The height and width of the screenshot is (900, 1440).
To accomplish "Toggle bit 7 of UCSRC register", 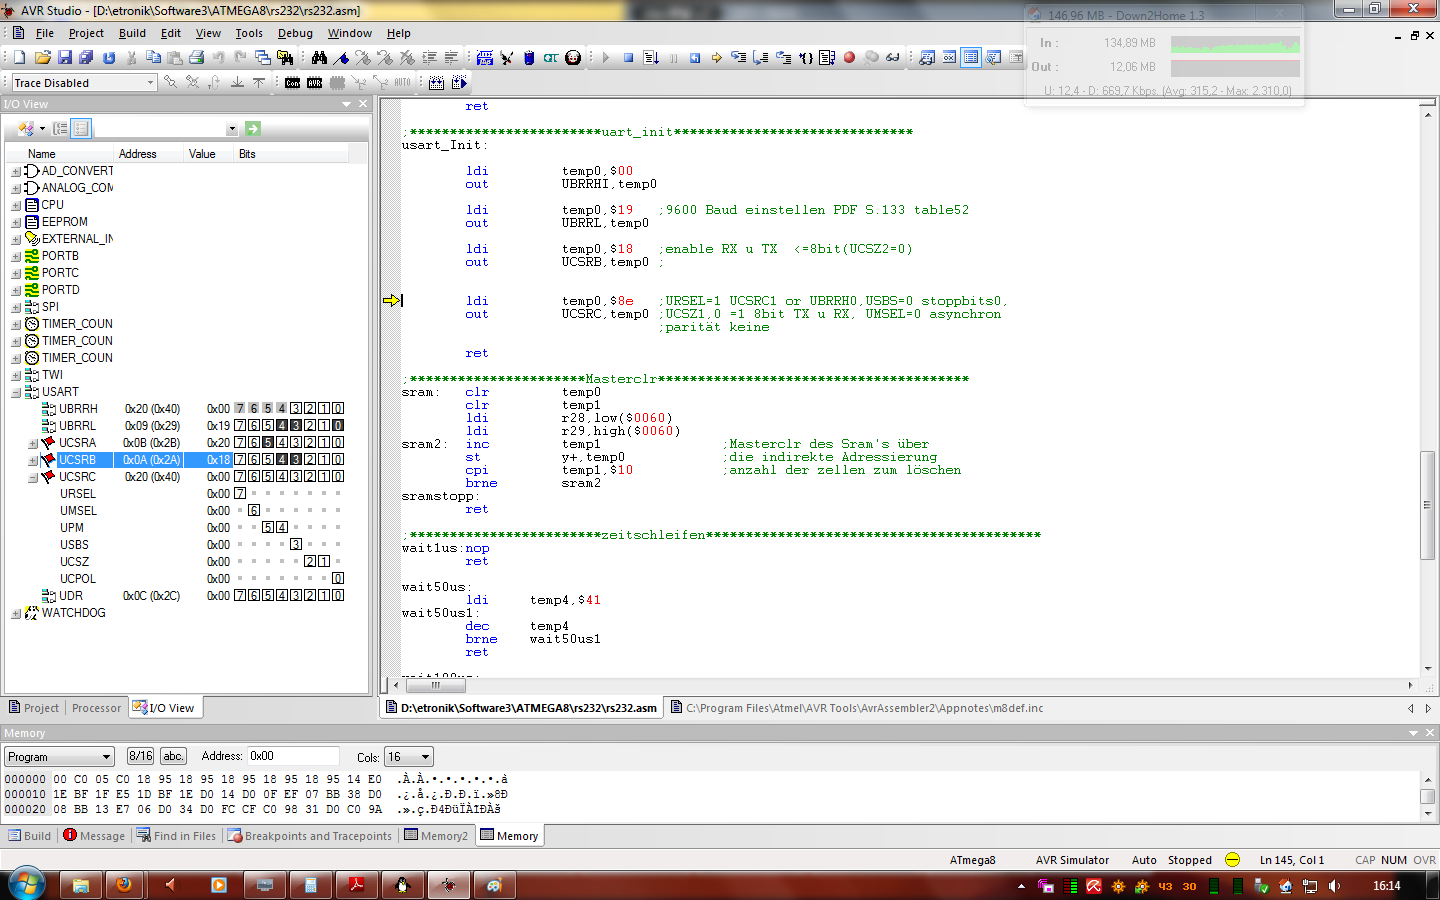I will pos(240,477).
